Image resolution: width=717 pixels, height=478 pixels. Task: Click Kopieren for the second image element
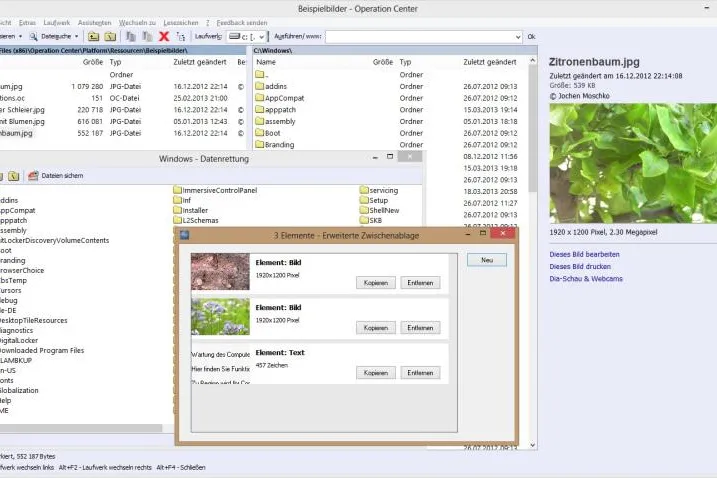(376, 328)
